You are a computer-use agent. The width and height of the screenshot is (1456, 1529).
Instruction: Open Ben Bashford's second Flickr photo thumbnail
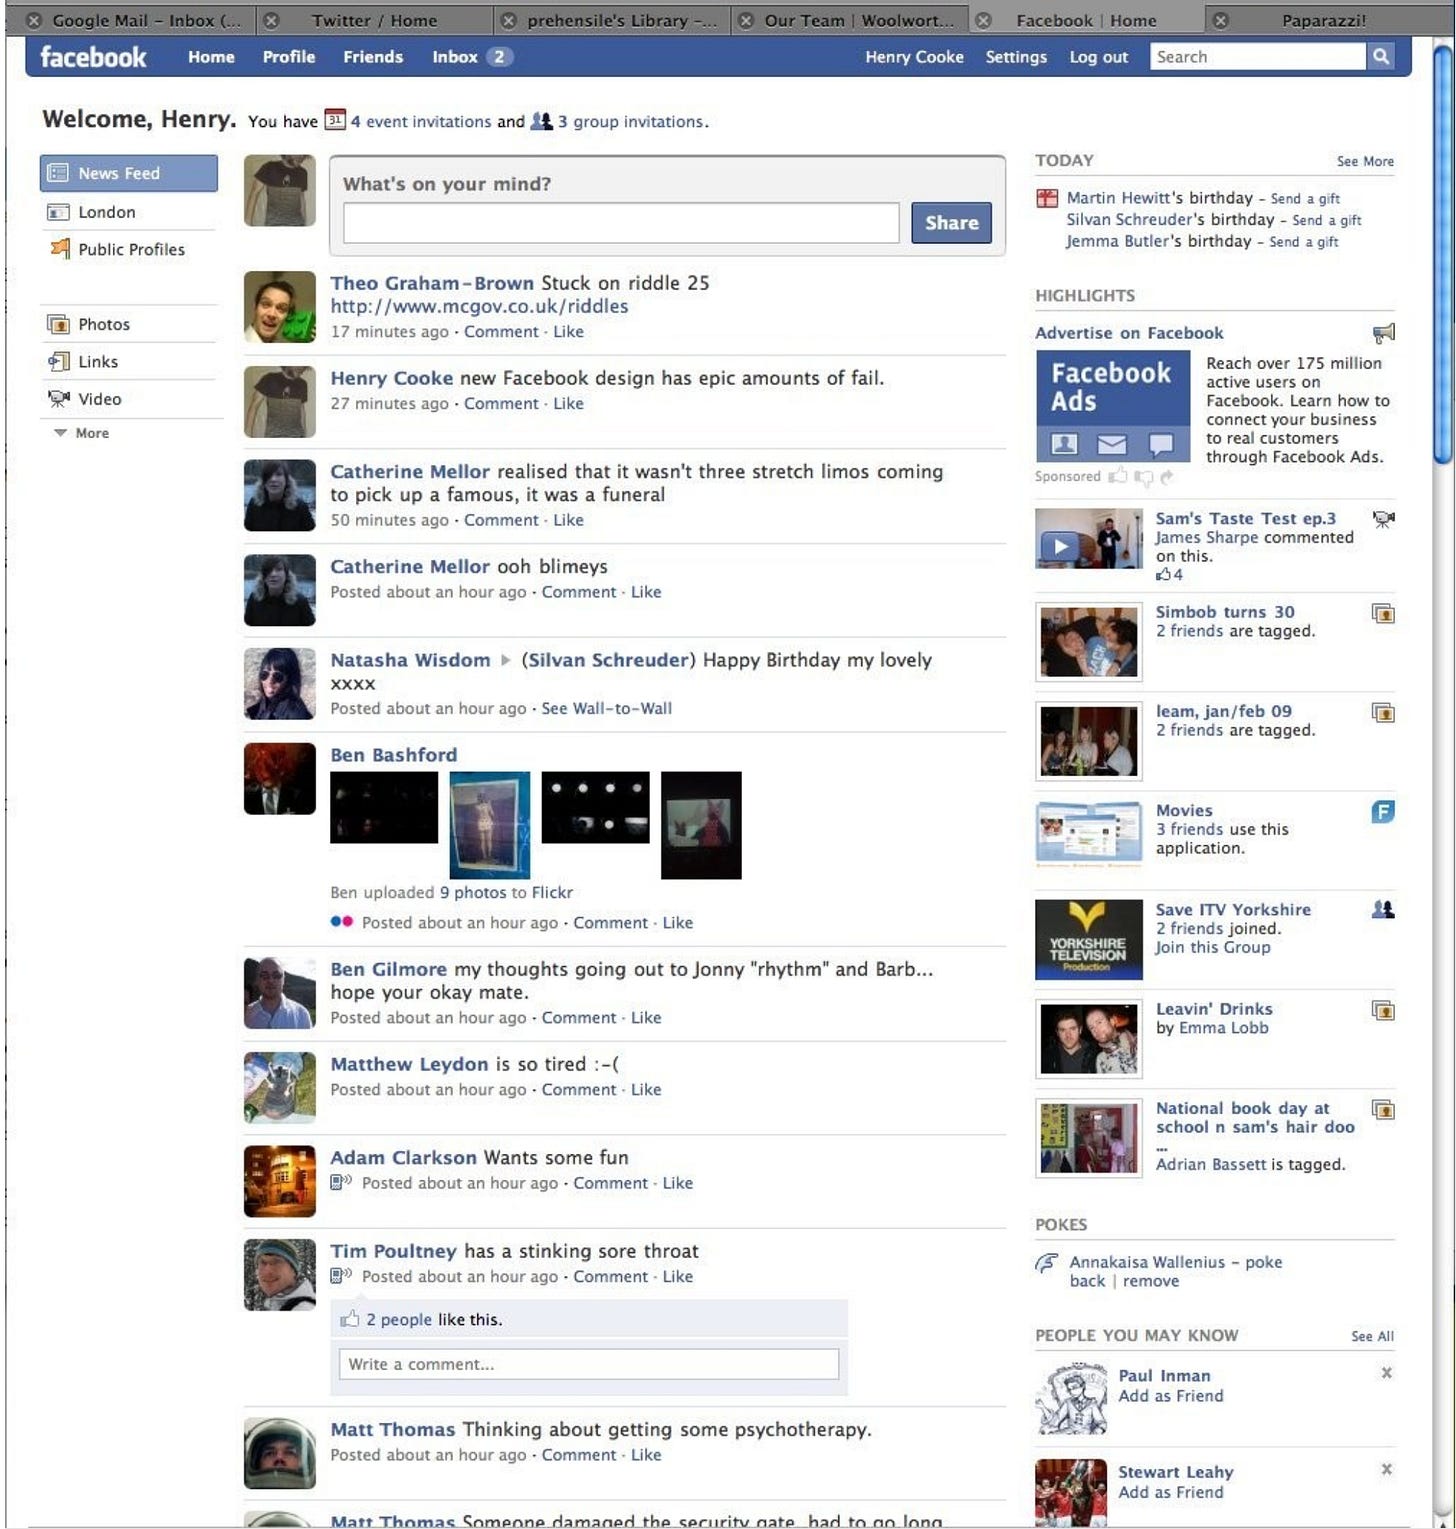(490, 825)
